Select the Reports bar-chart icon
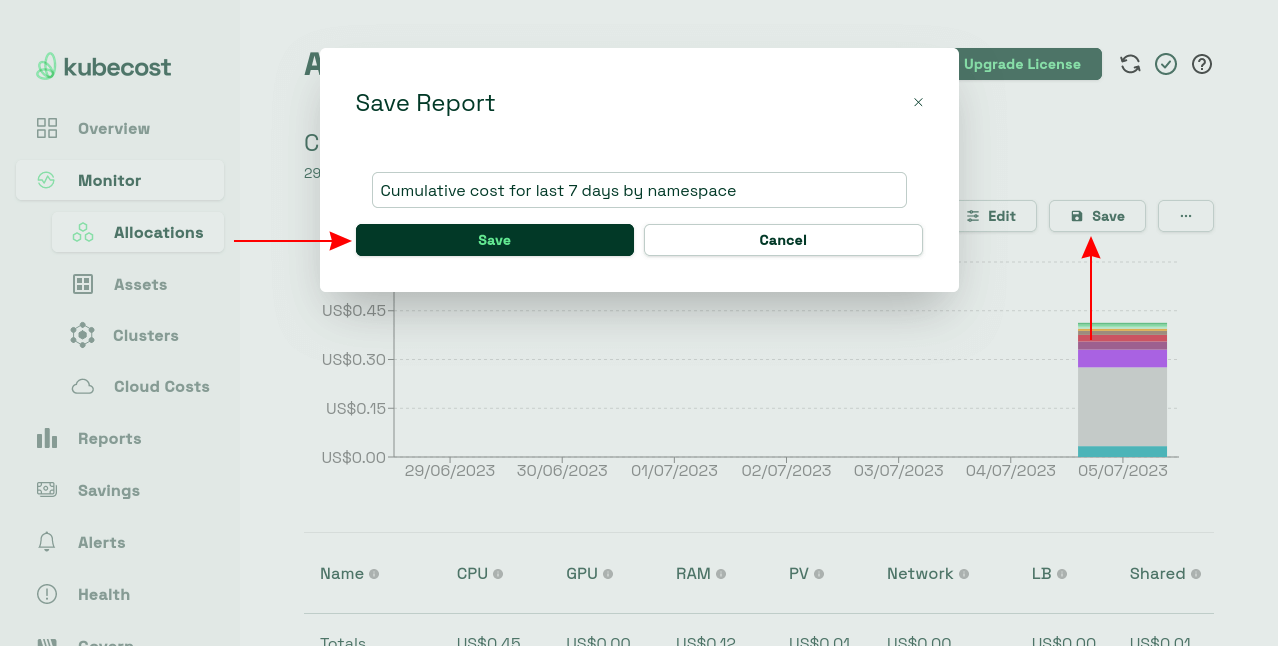Screen dimensions: 1278x646 [46, 438]
